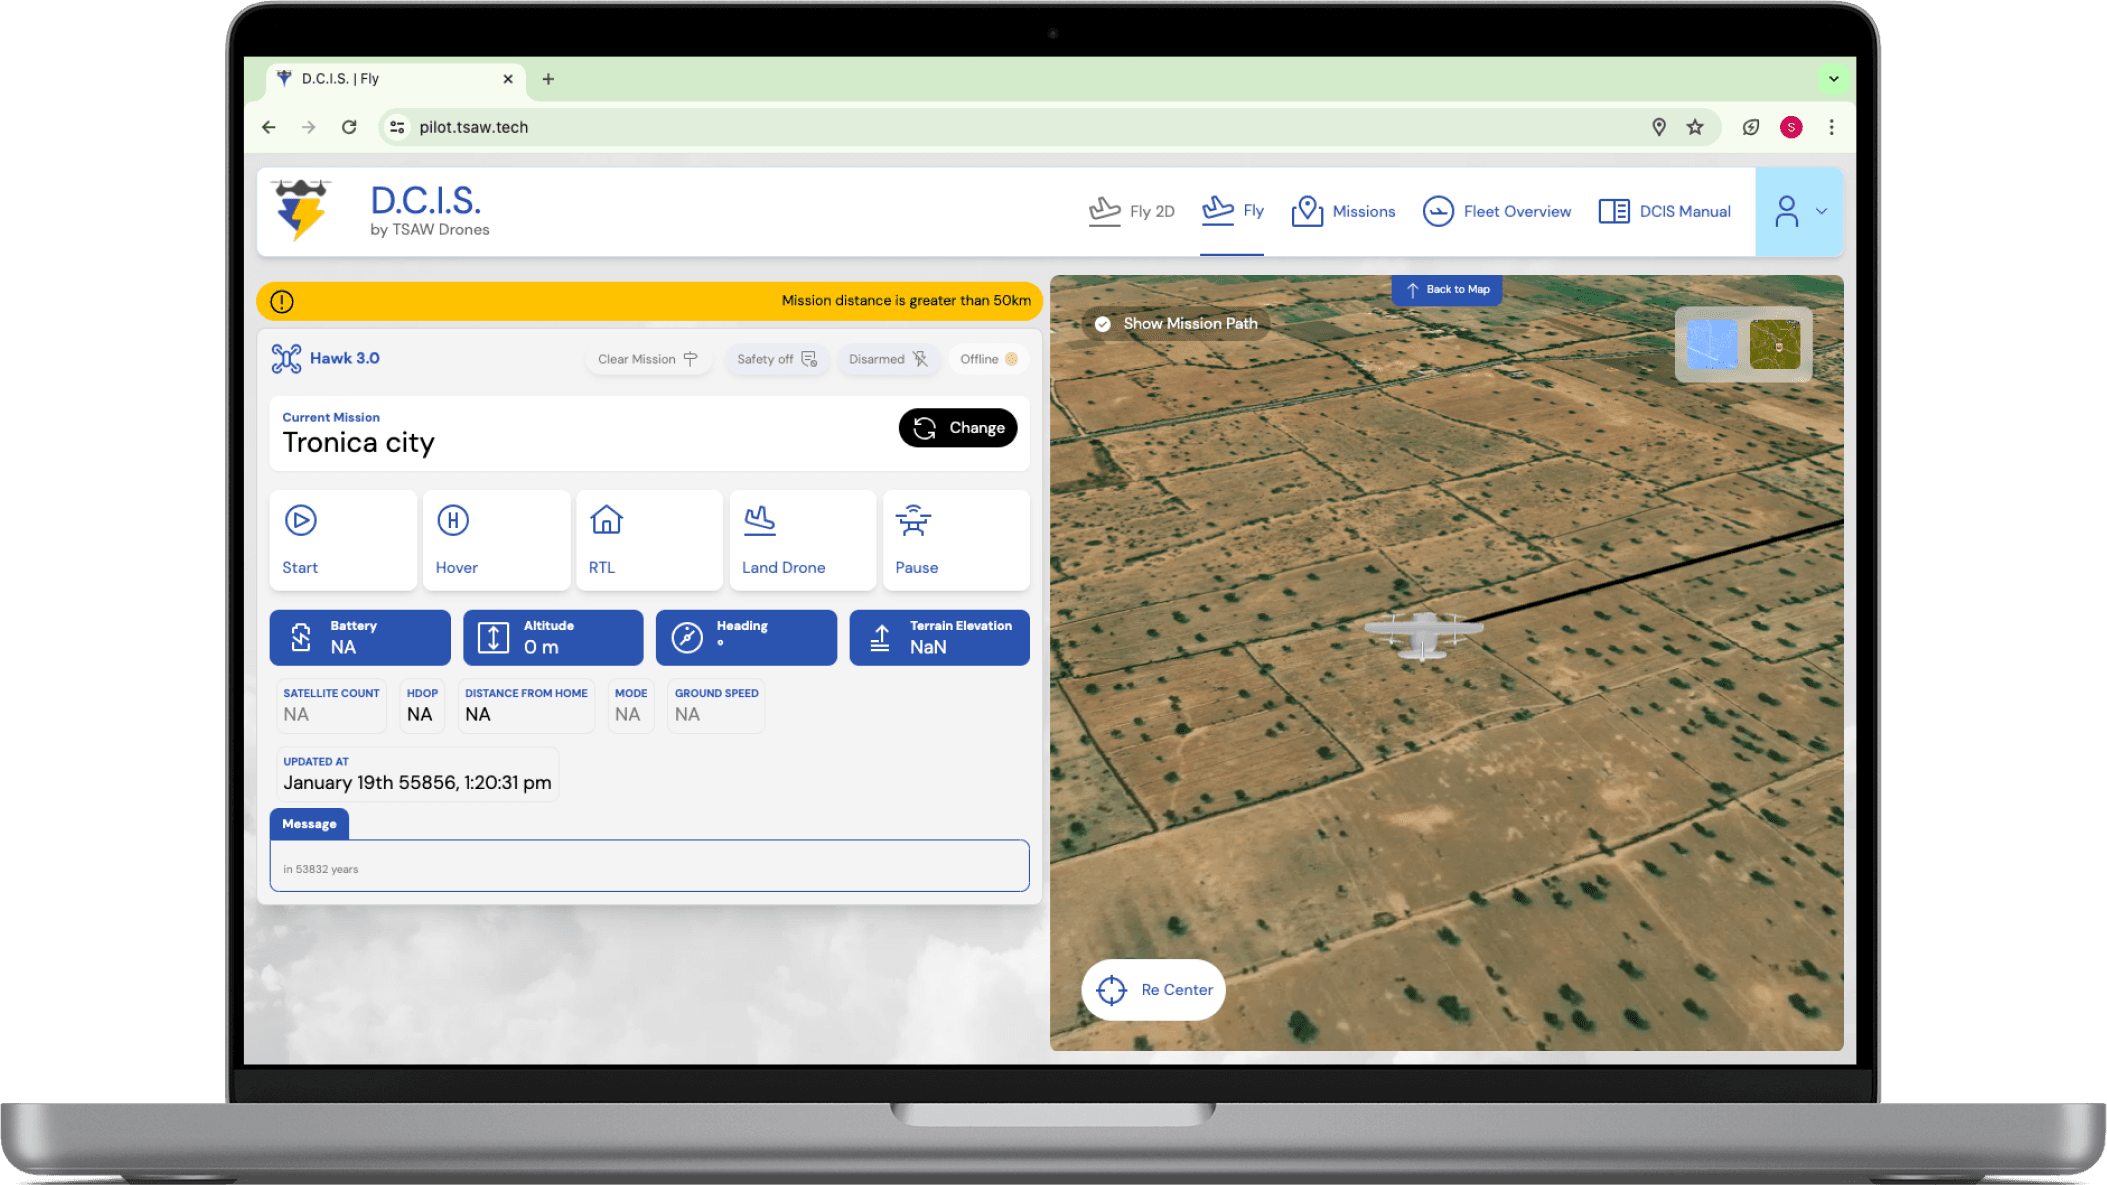Open Chrome three-dot menu
Image resolution: width=2107 pixels, height=1185 pixels.
[1831, 127]
